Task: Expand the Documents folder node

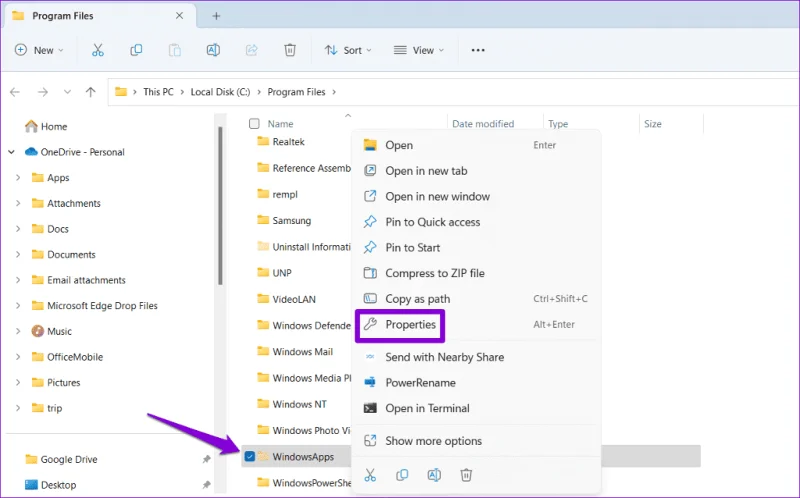Action: pyautogui.click(x=18, y=254)
